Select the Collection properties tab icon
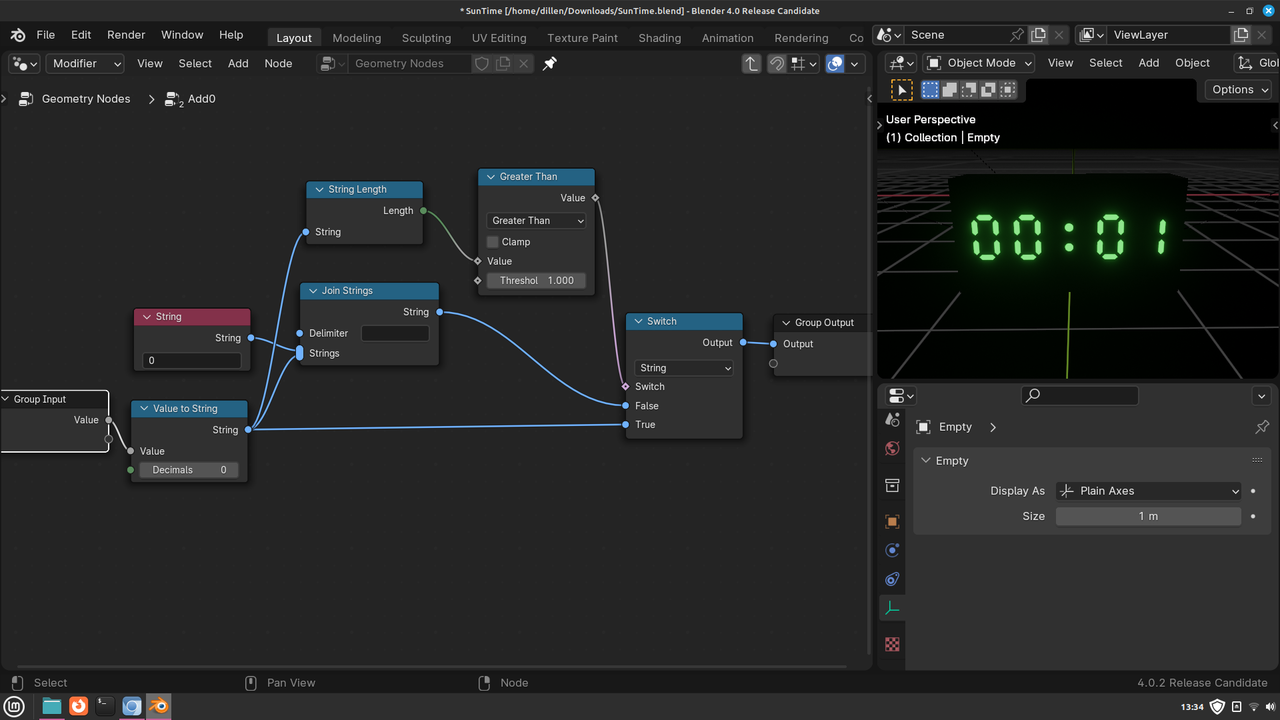The height and width of the screenshot is (720, 1280). point(892,485)
